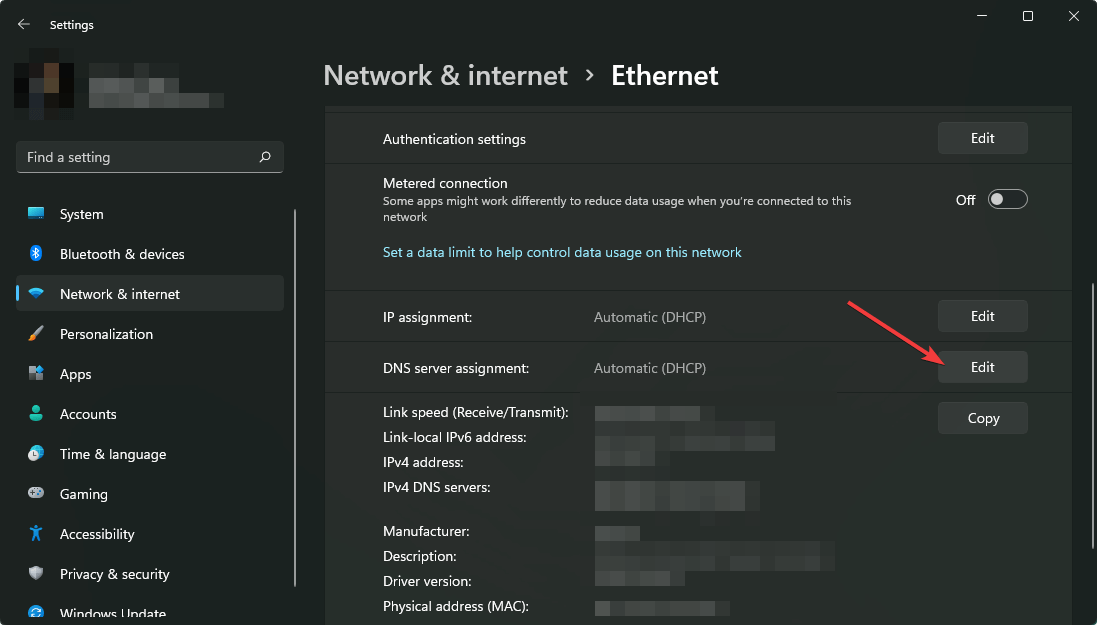Go back using the back arrow
Screen dimensions: 1097x625
coord(22,23)
